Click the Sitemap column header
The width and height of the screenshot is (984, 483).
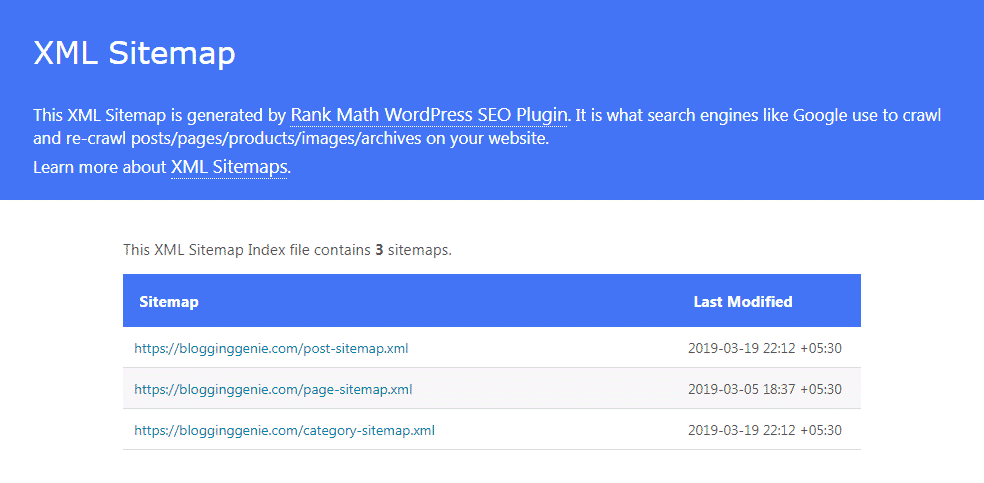pos(169,302)
